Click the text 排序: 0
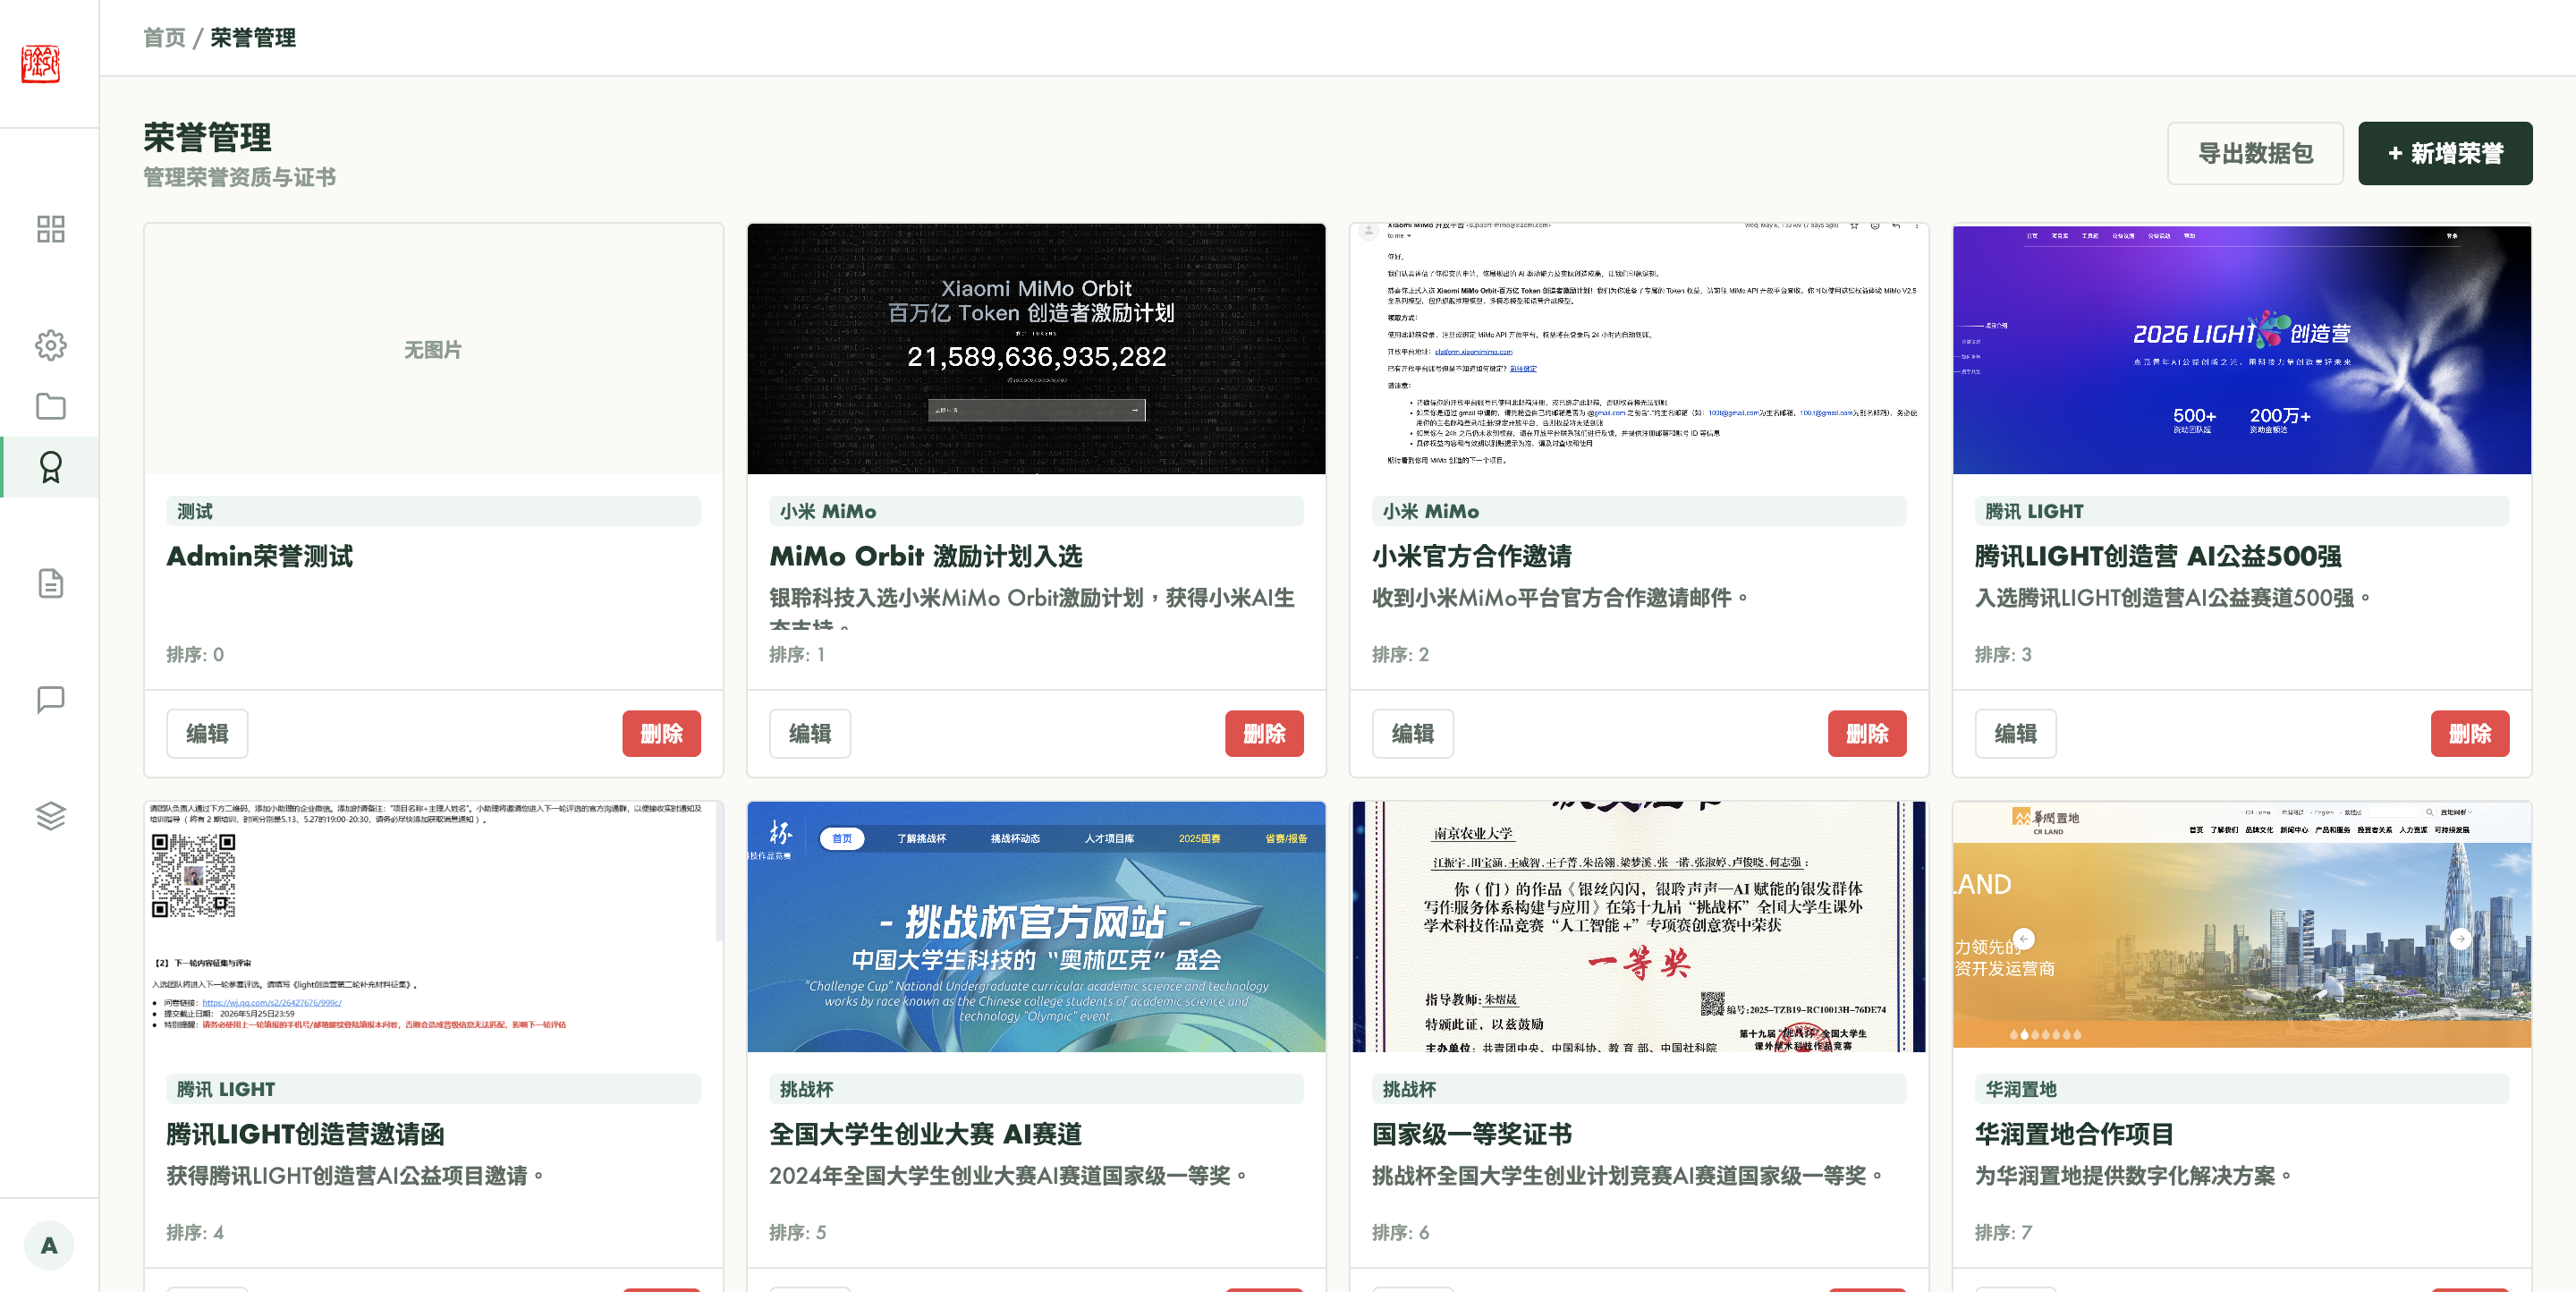 tap(195, 654)
